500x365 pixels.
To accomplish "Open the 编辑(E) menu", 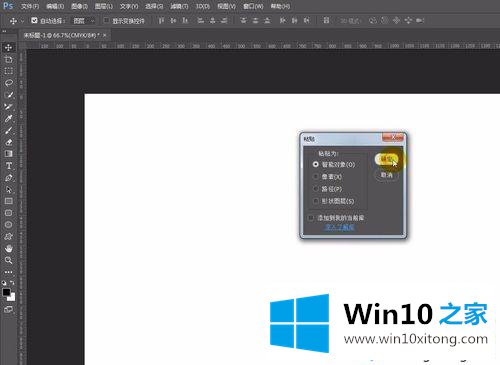I will pyautogui.click(x=55, y=6).
